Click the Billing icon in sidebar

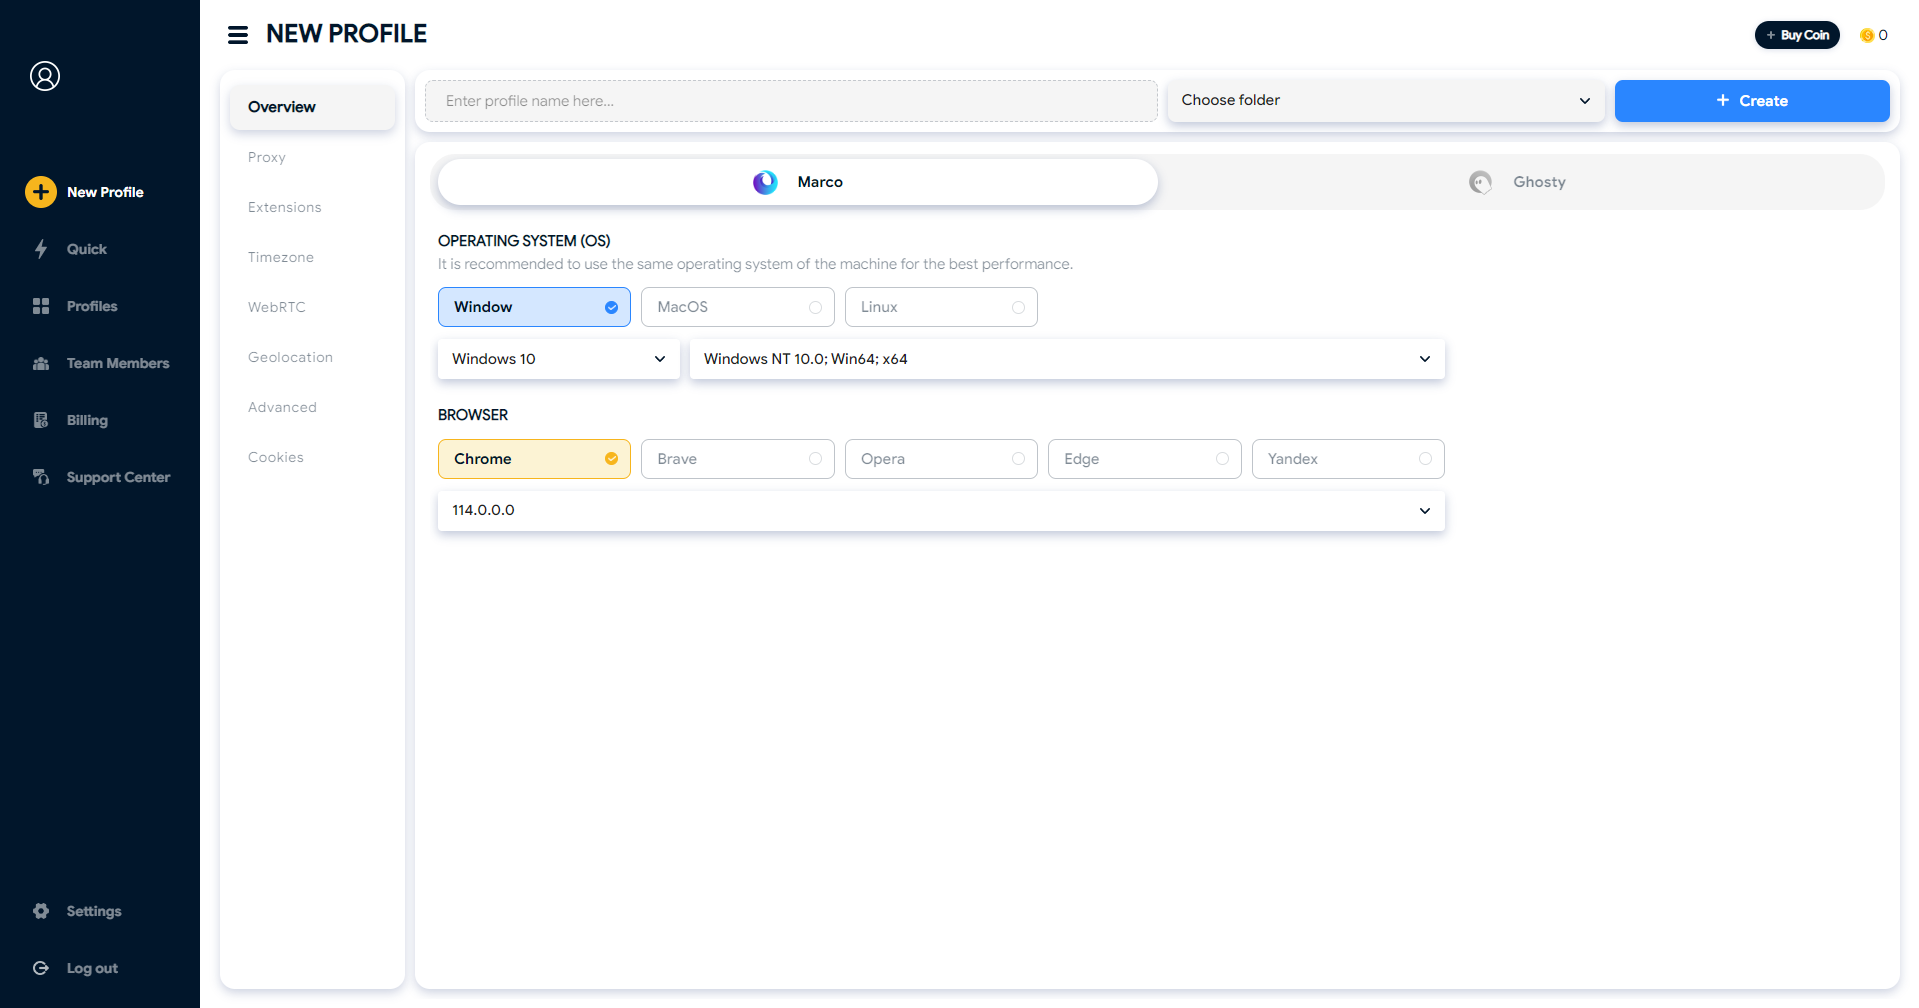click(x=41, y=420)
